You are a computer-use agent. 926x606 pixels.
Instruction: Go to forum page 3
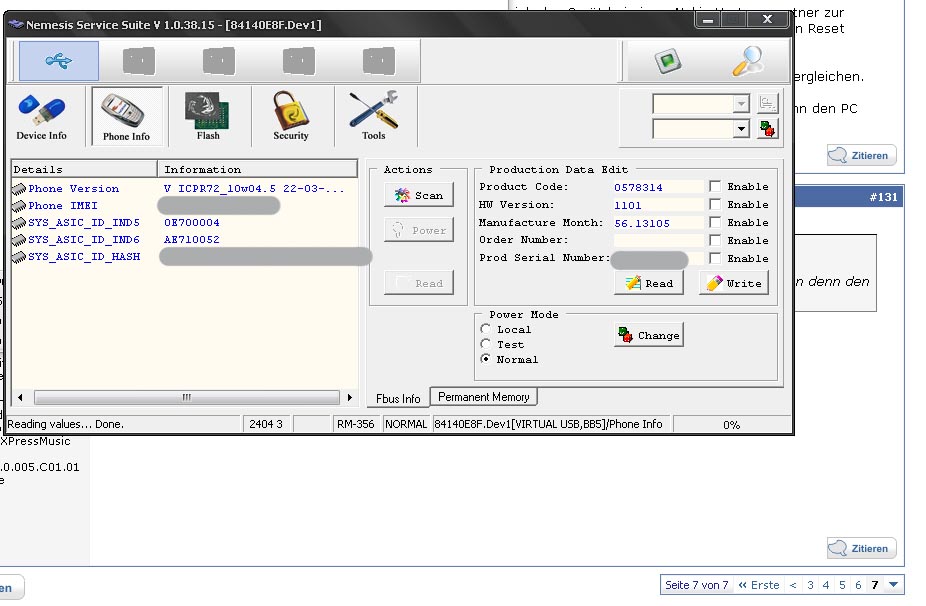click(810, 585)
